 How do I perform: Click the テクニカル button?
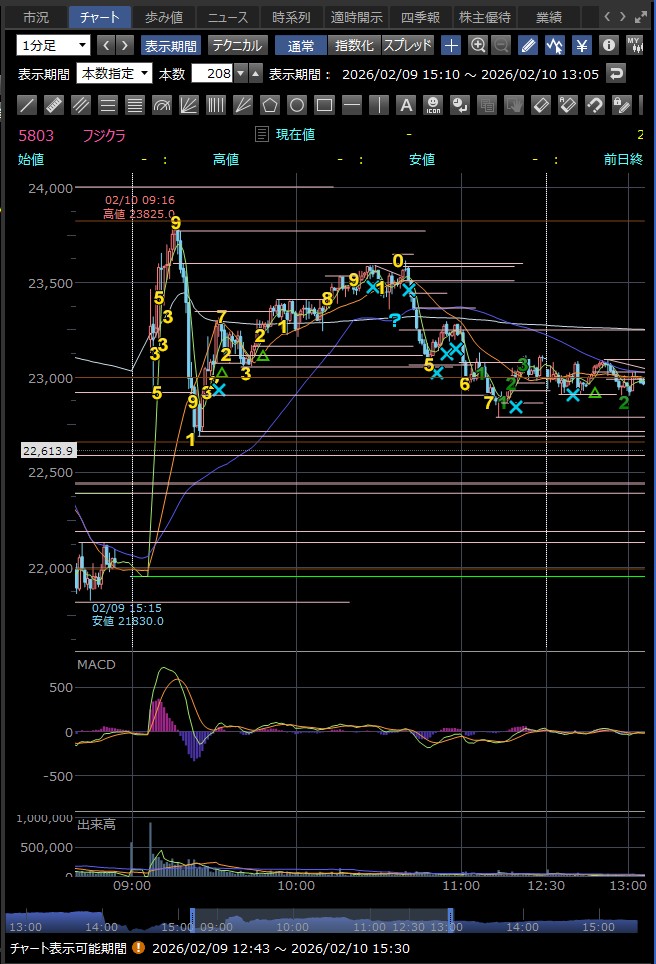pyautogui.click(x=236, y=45)
